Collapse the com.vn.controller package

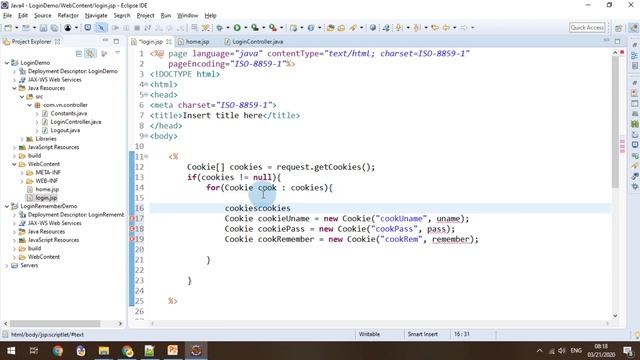(29, 105)
